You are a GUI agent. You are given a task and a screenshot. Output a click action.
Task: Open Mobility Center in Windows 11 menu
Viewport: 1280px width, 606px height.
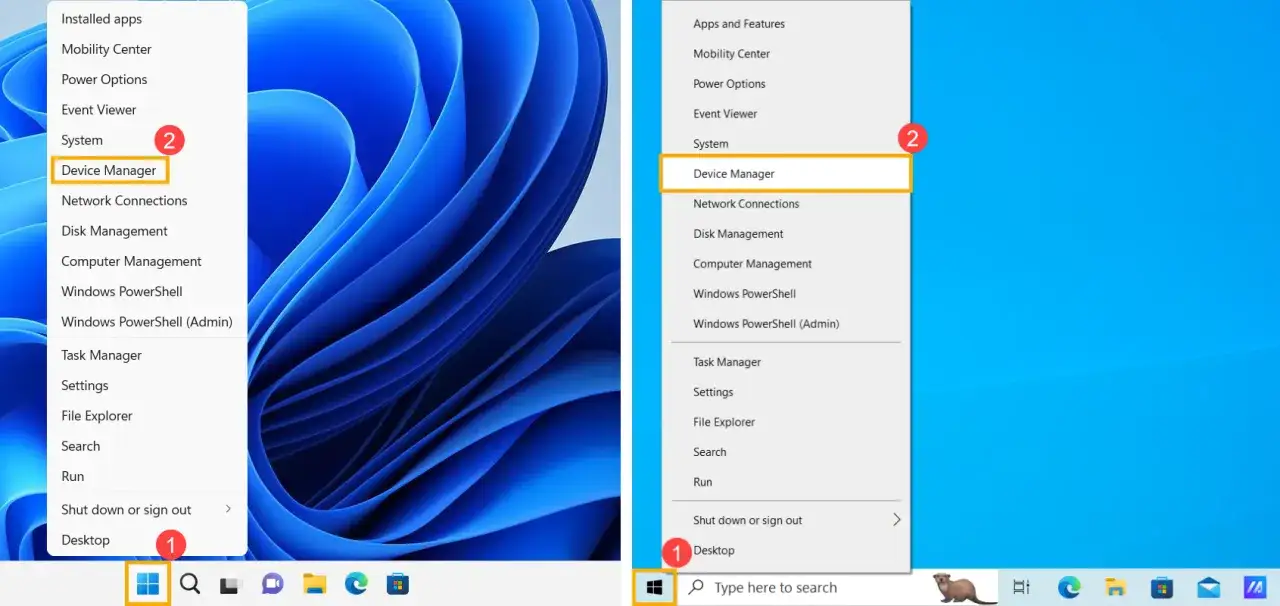(x=147, y=49)
